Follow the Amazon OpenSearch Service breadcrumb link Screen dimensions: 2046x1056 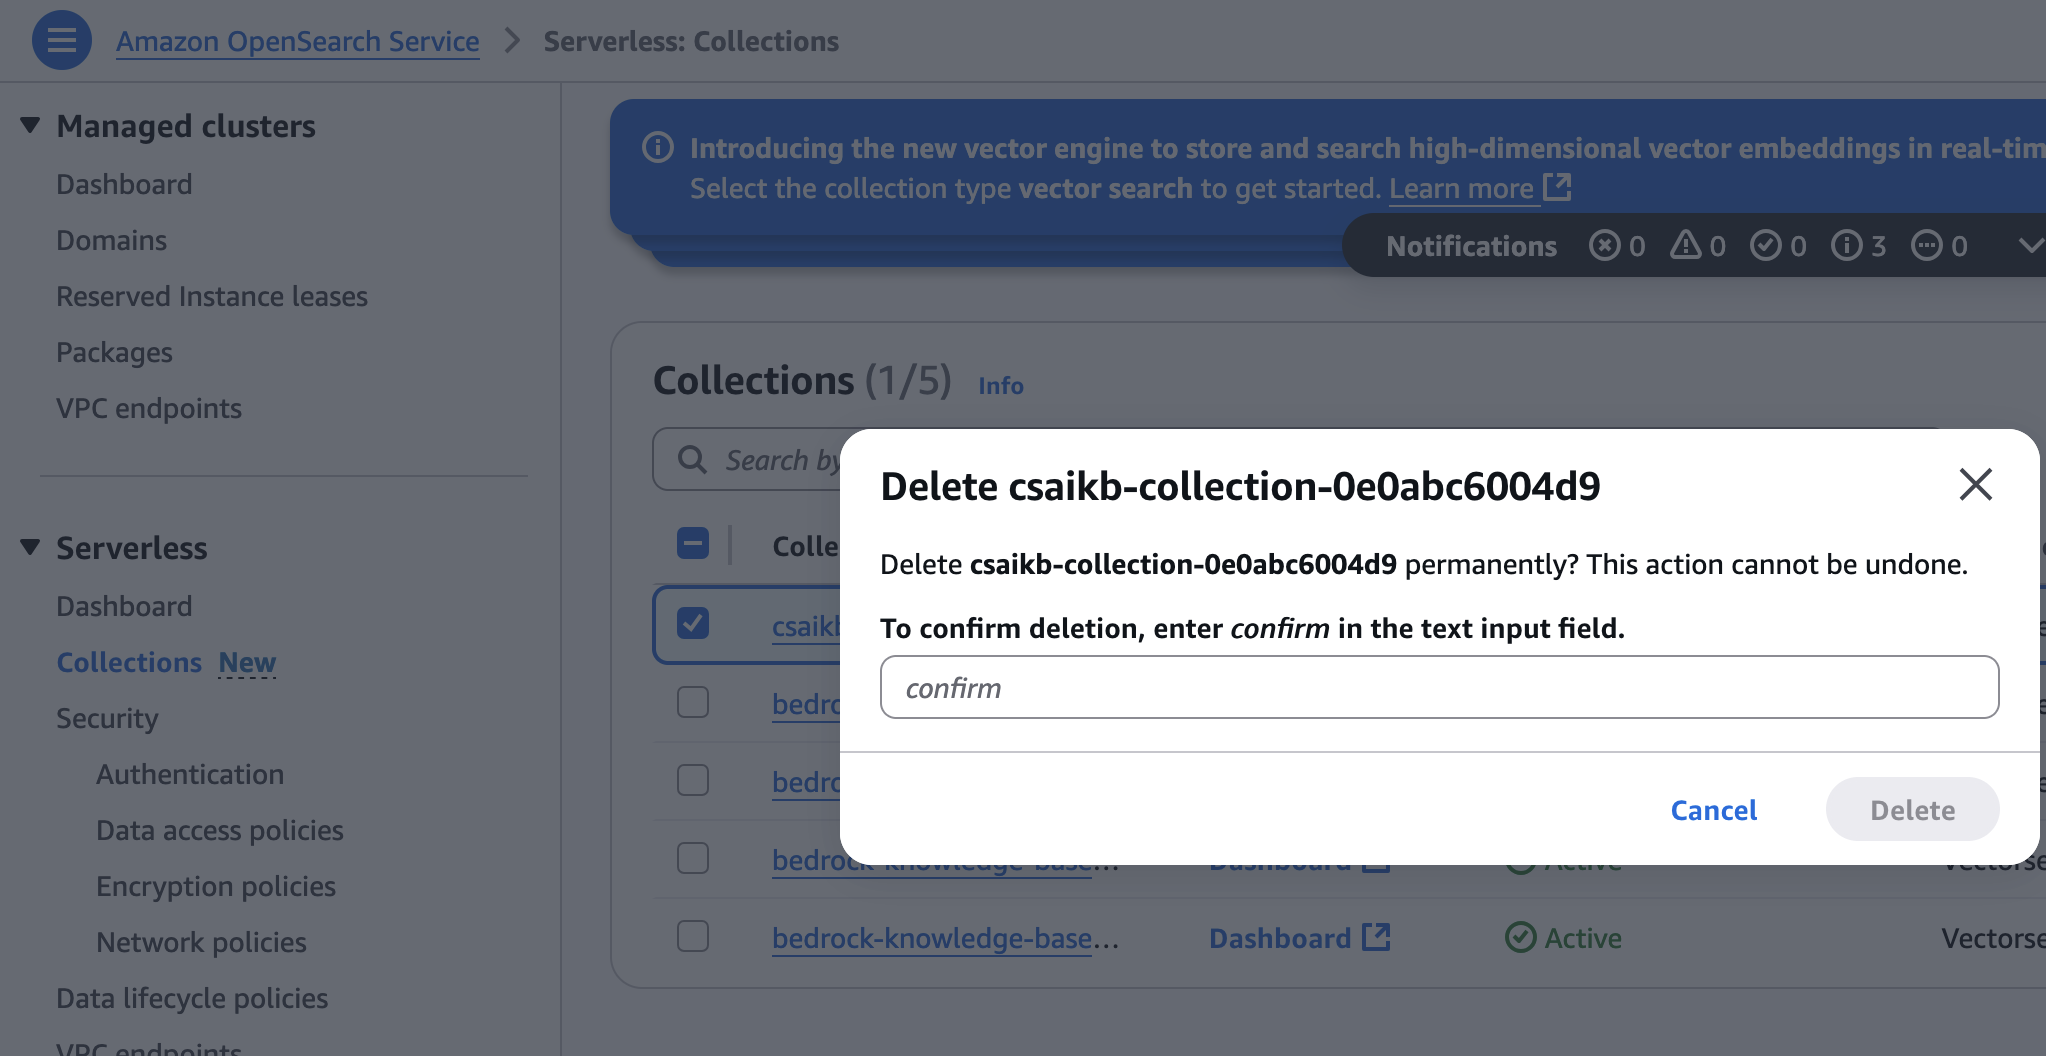pyautogui.click(x=297, y=41)
